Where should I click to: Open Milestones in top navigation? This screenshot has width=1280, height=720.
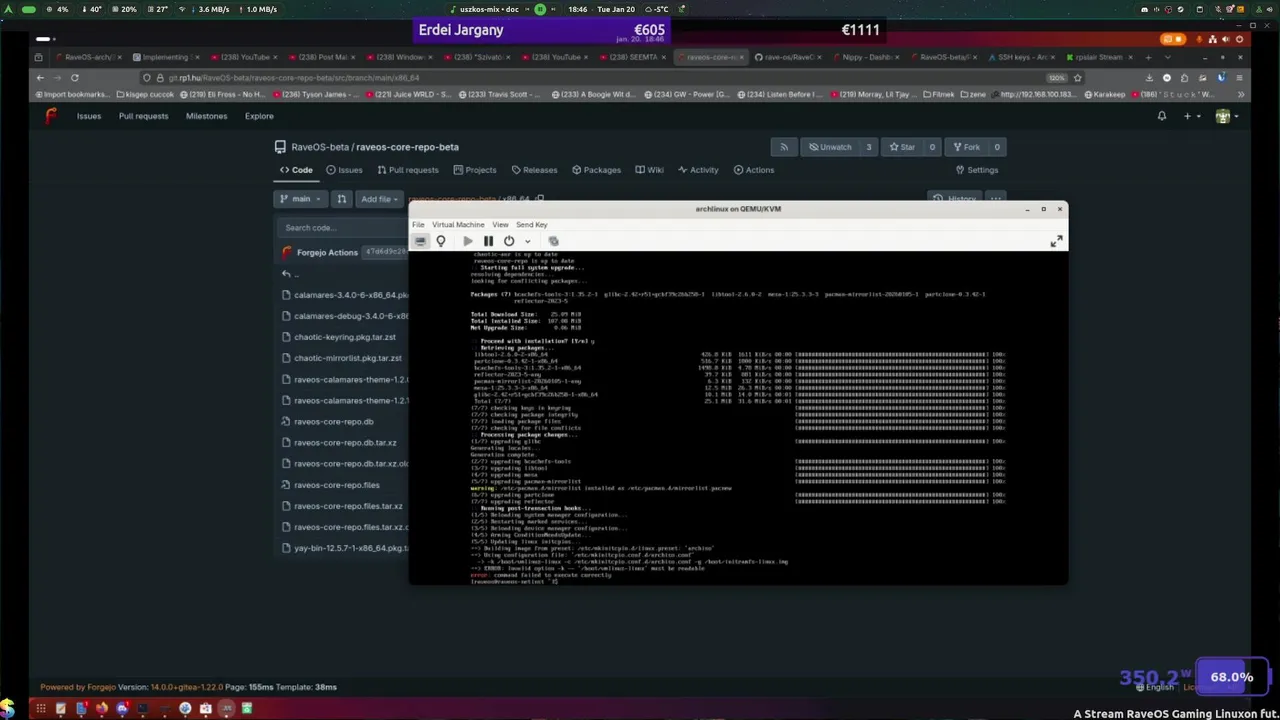coord(206,116)
